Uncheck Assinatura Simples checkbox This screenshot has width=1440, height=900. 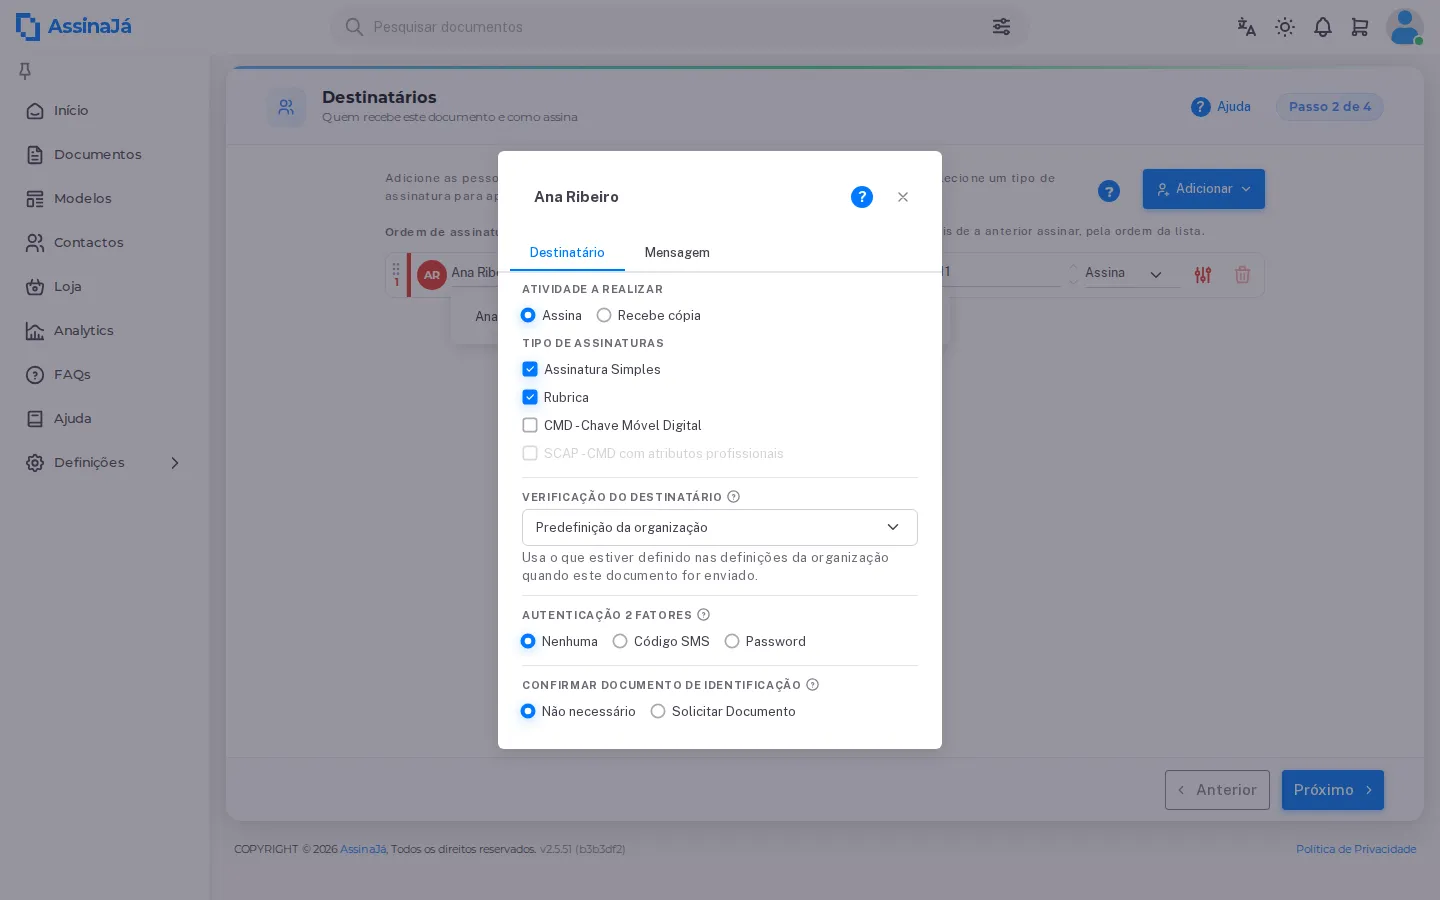[x=530, y=369]
